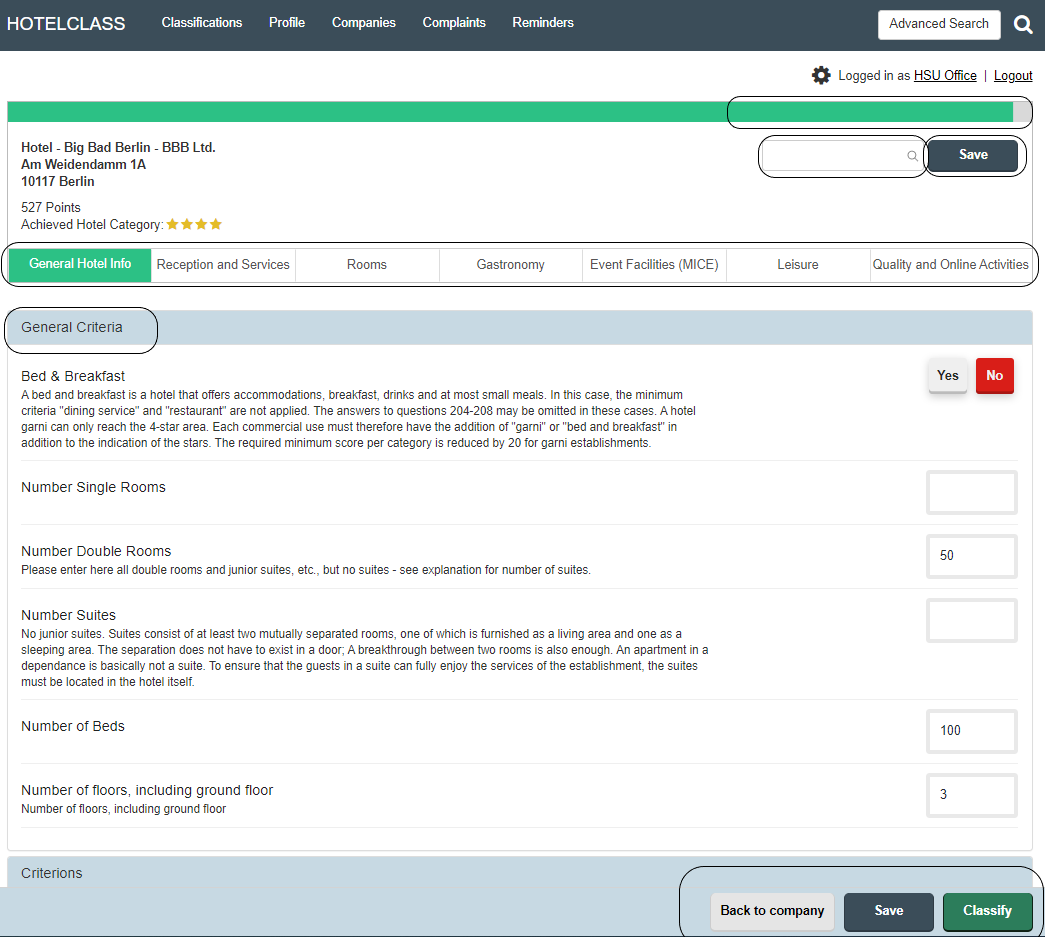Set Bed & Breakfast to Yes
This screenshot has height=937, width=1045.
pos(947,376)
